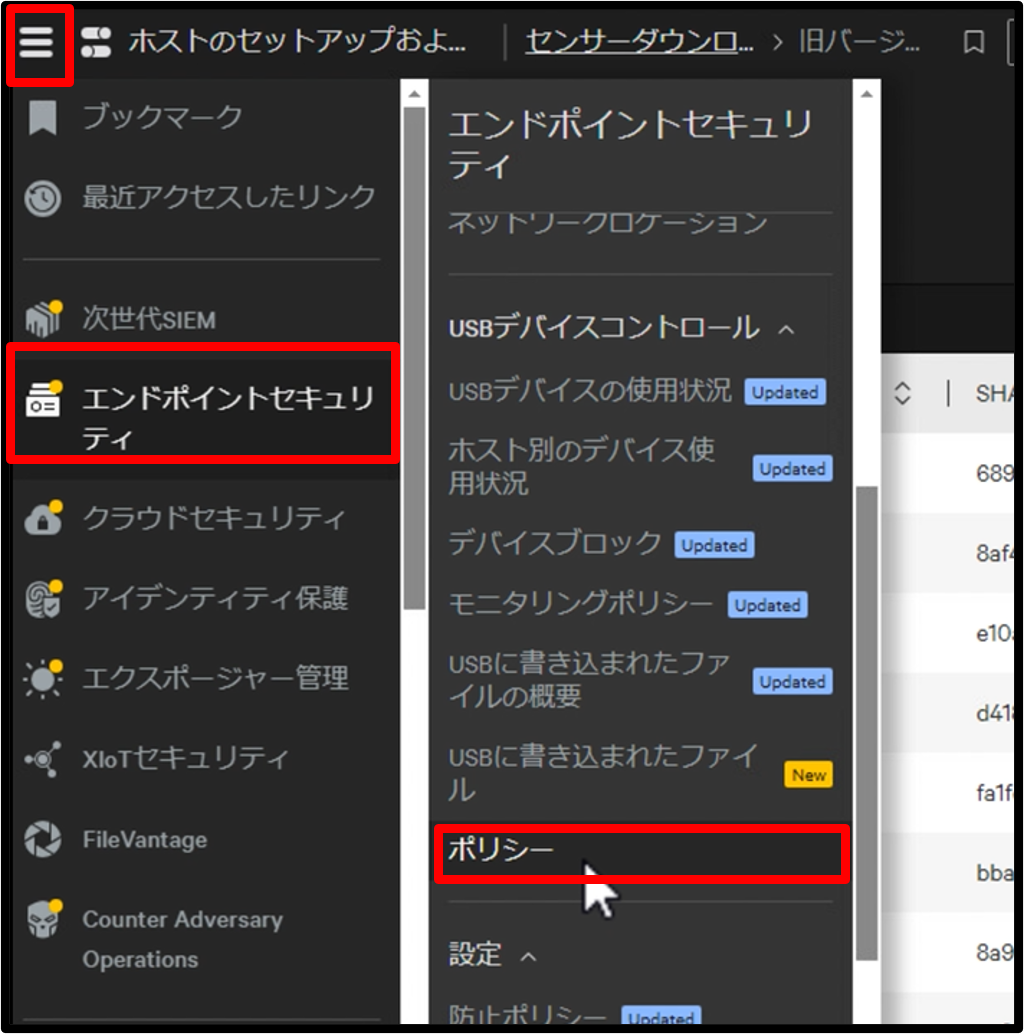Image resolution: width=1024 pixels, height=1034 pixels.
Task: Click hash cell starting with 689
Action: [994, 473]
